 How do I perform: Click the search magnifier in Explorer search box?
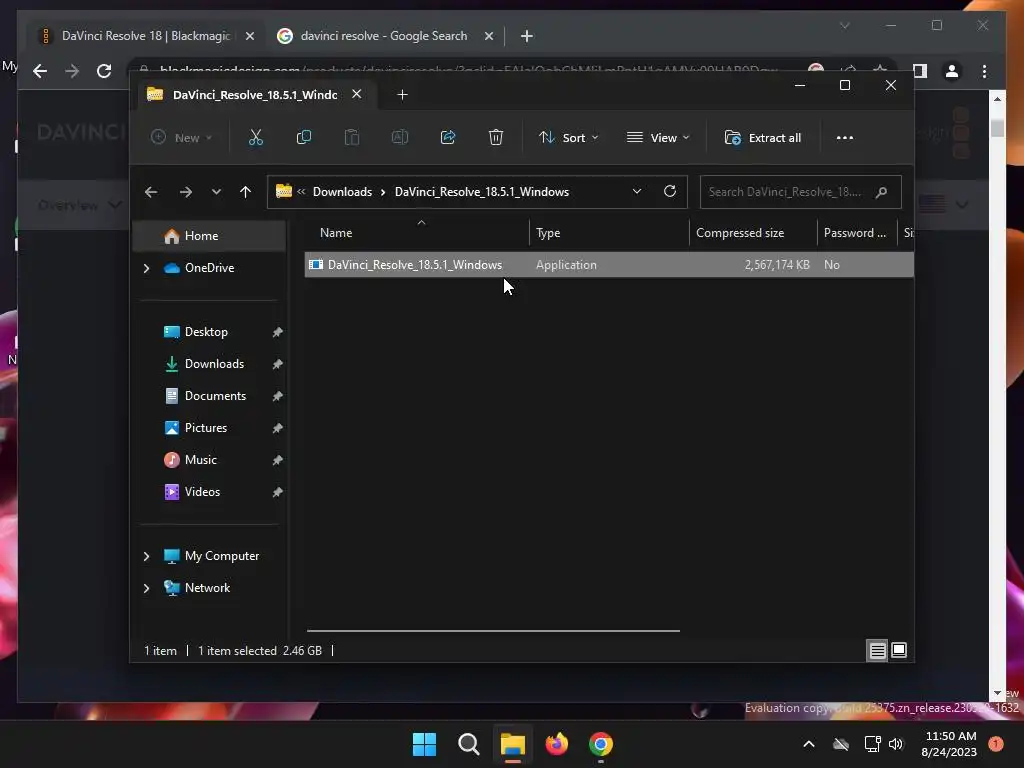[x=881, y=192]
